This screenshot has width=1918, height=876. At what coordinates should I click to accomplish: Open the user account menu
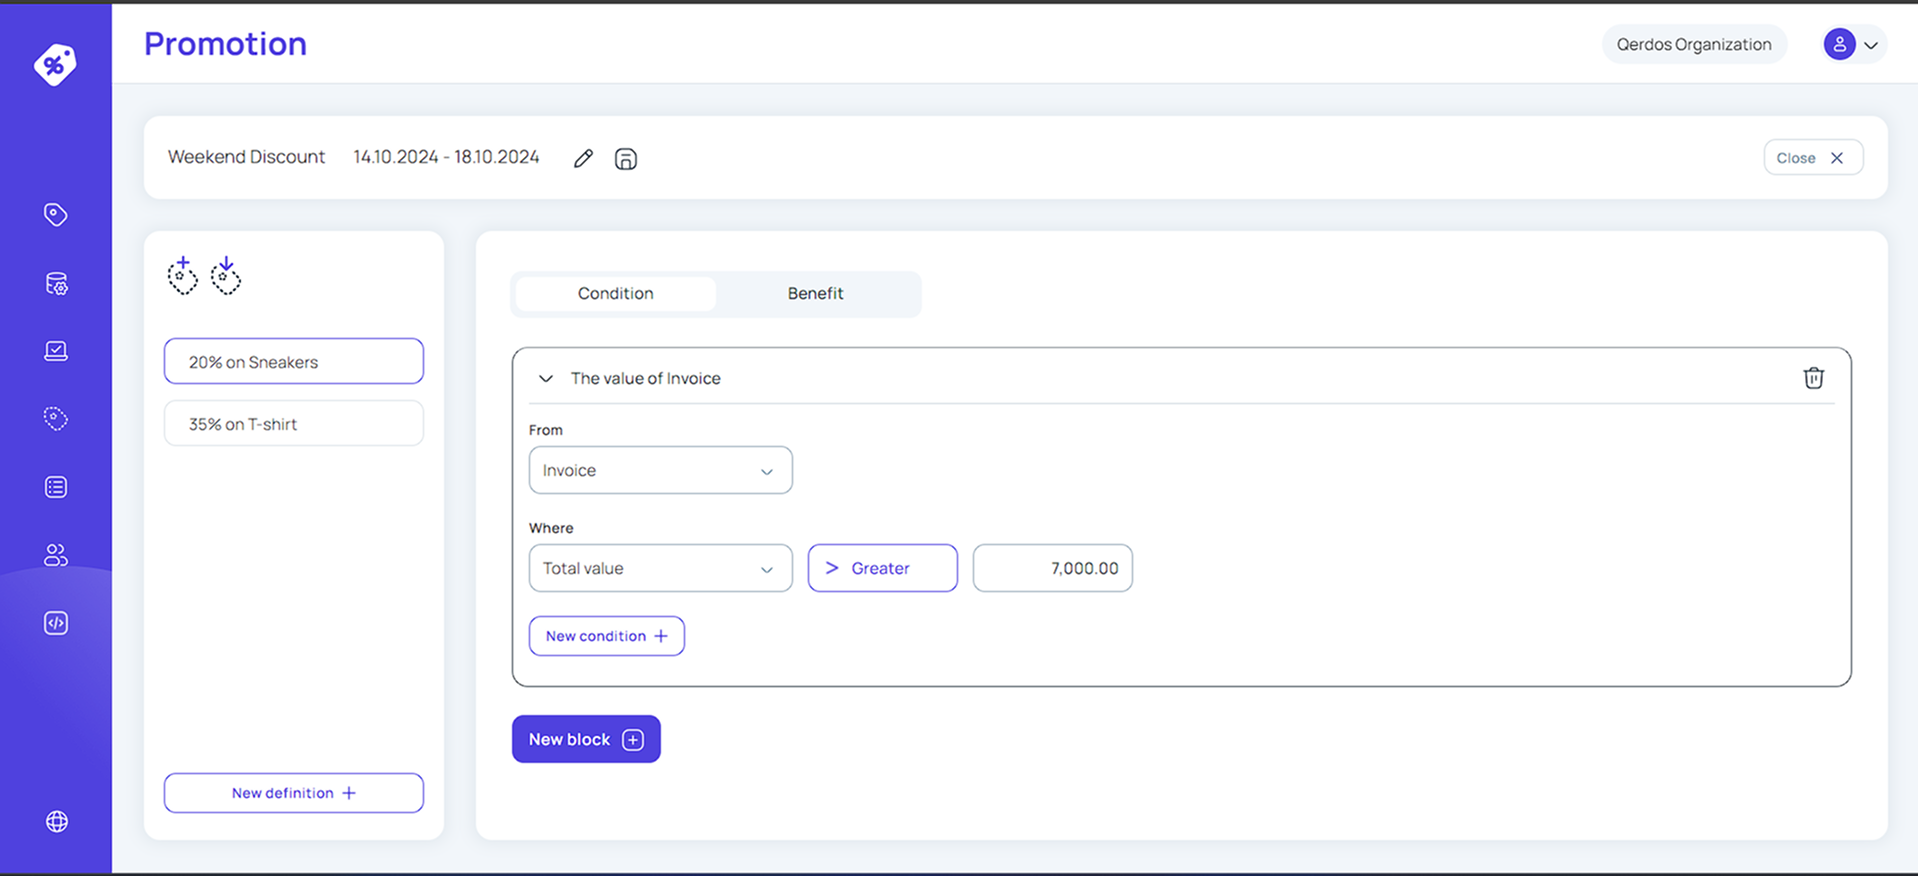click(x=1852, y=44)
